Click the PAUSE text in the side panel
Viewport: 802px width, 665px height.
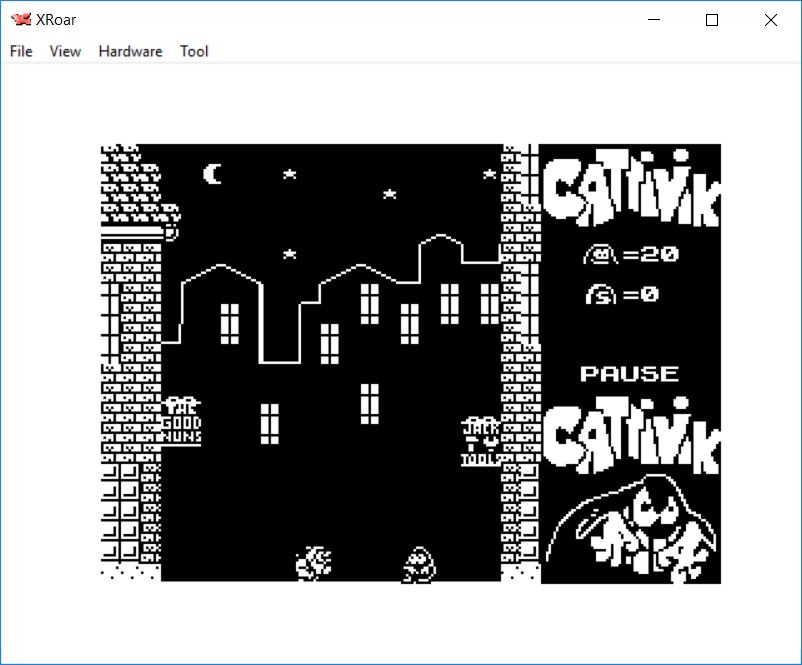tap(629, 374)
